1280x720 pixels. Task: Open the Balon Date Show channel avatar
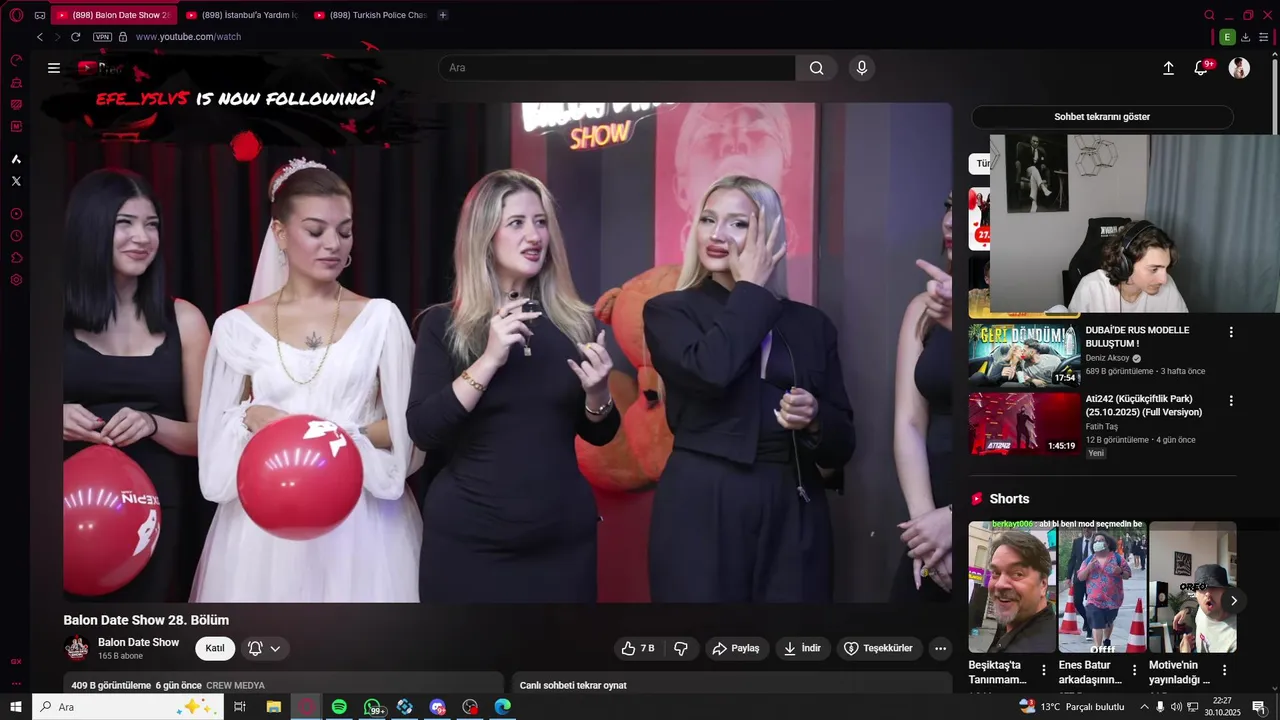77,648
